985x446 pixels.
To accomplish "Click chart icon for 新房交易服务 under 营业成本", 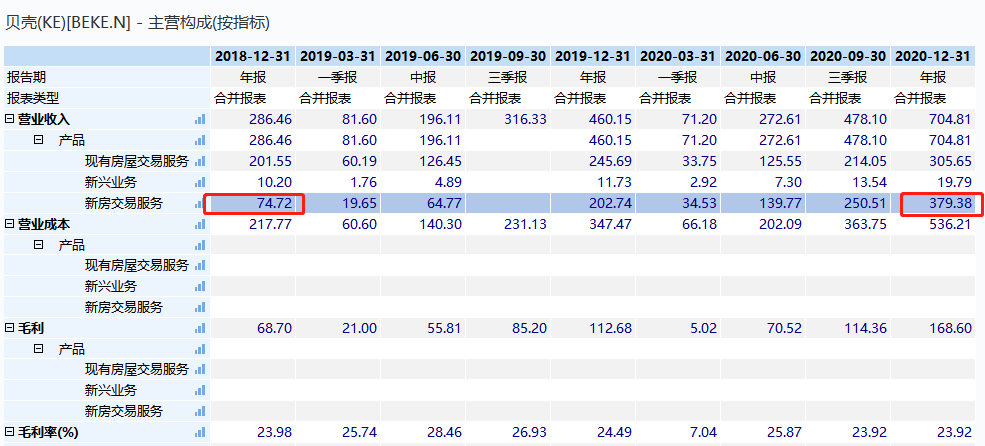I will pyautogui.click(x=200, y=307).
